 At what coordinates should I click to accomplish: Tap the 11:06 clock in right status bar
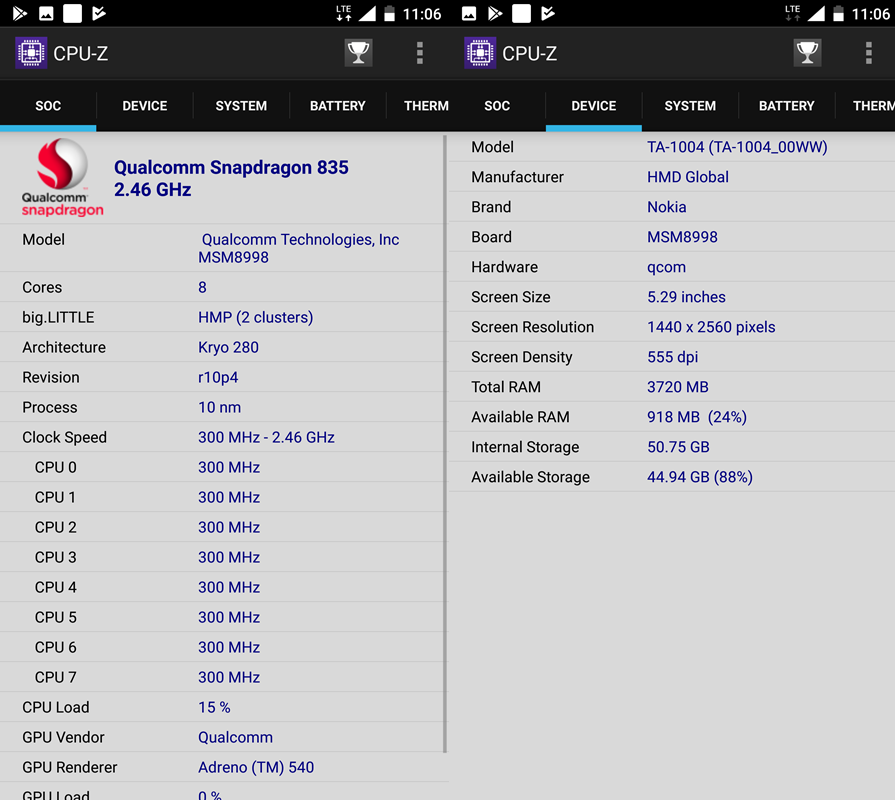pos(870,14)
